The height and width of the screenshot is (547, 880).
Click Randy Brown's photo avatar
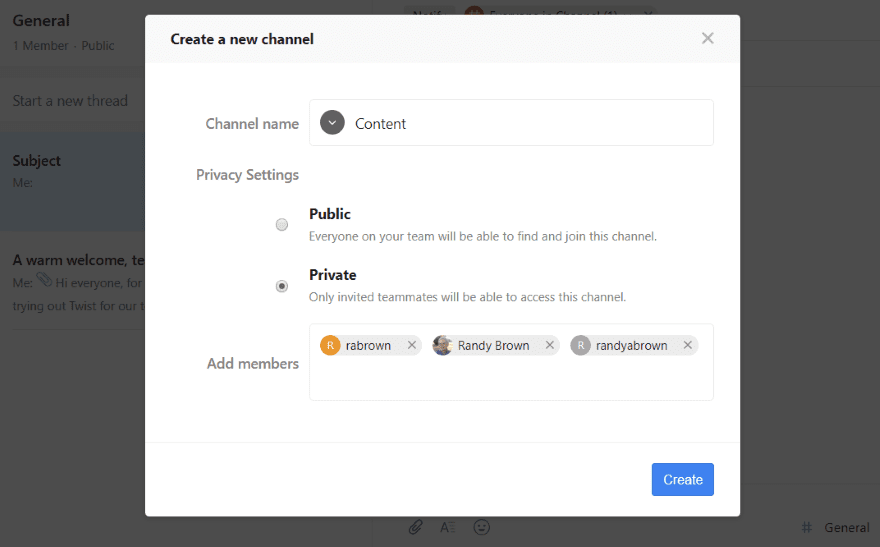pyautogui.click(x=442, y=345)
